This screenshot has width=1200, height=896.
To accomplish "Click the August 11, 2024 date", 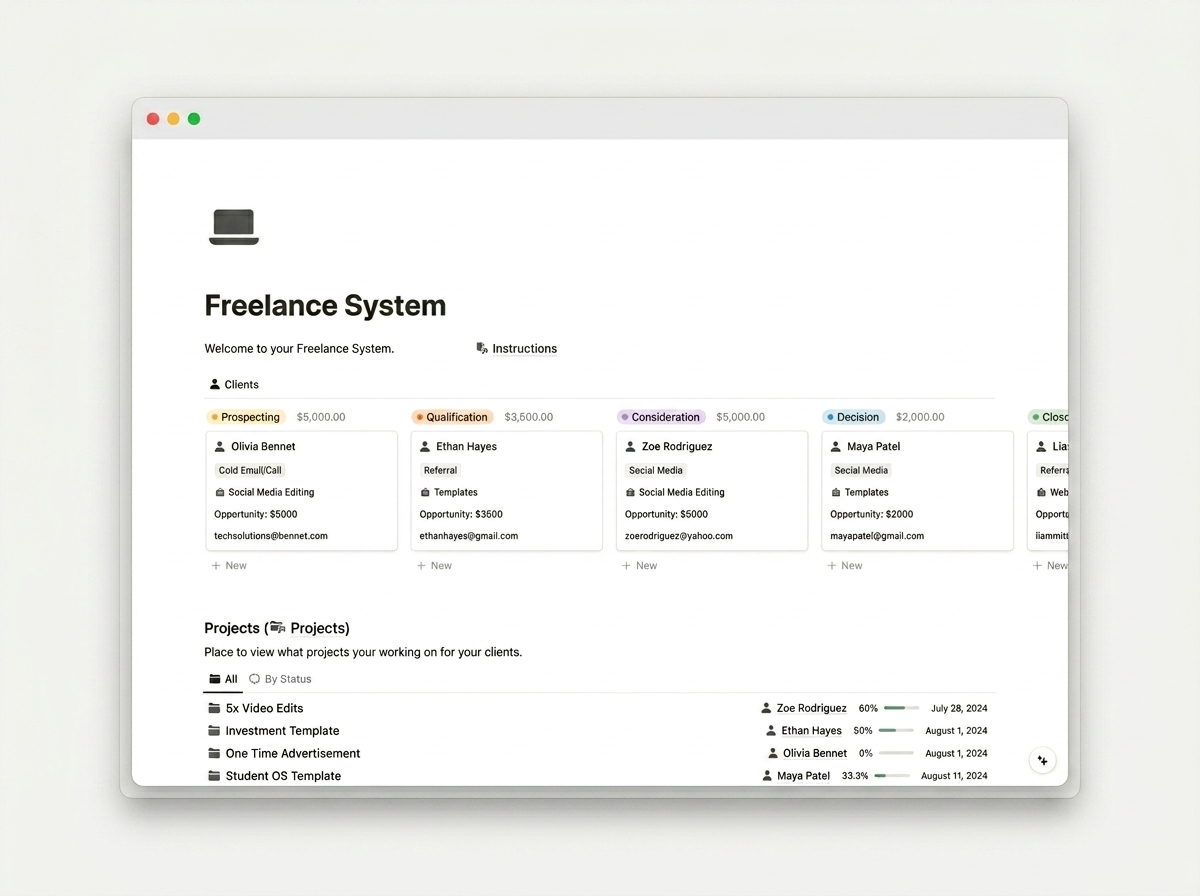I will (x=954, y=776).
